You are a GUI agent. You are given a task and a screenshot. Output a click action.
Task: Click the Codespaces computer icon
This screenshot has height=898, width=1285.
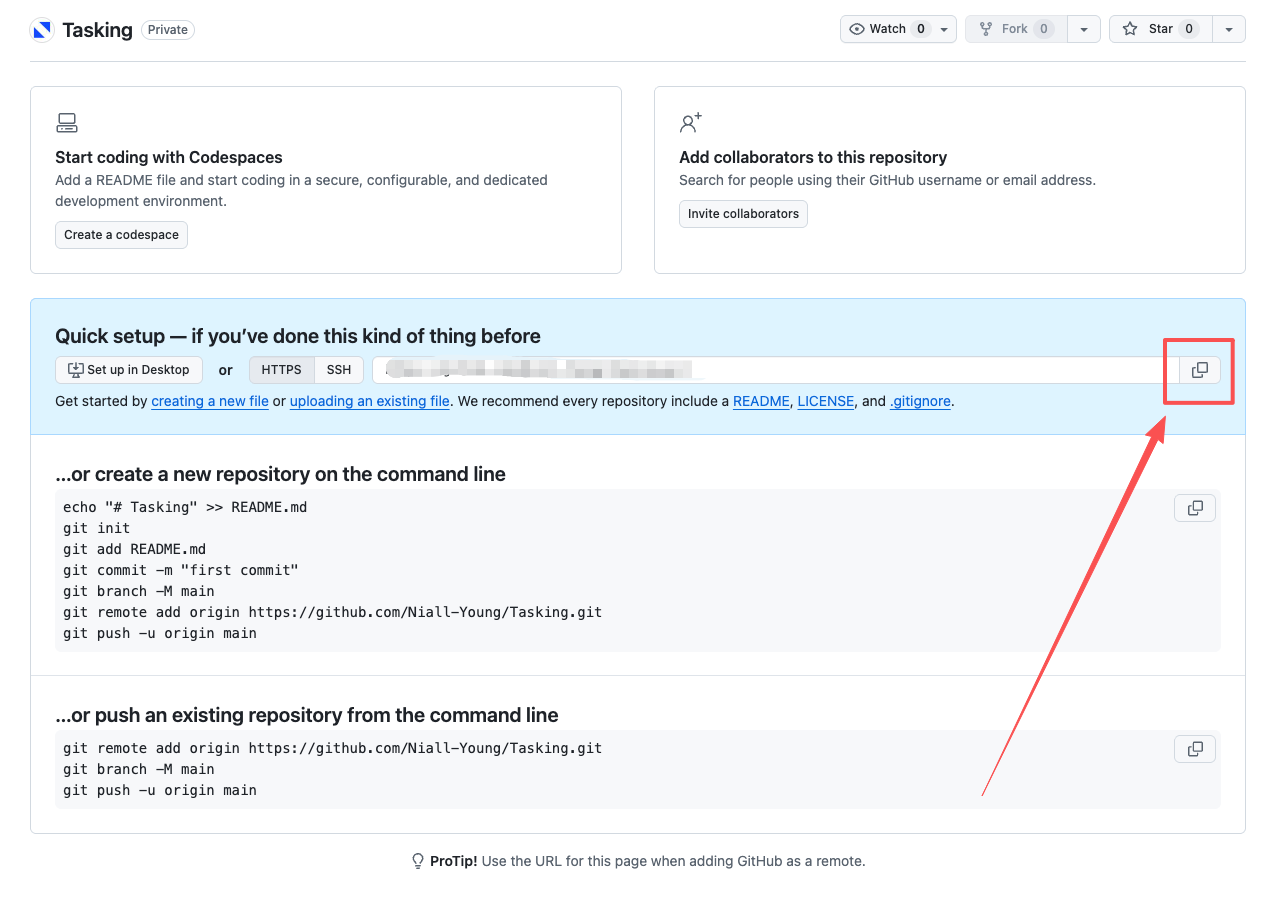(x=67, y=124)
